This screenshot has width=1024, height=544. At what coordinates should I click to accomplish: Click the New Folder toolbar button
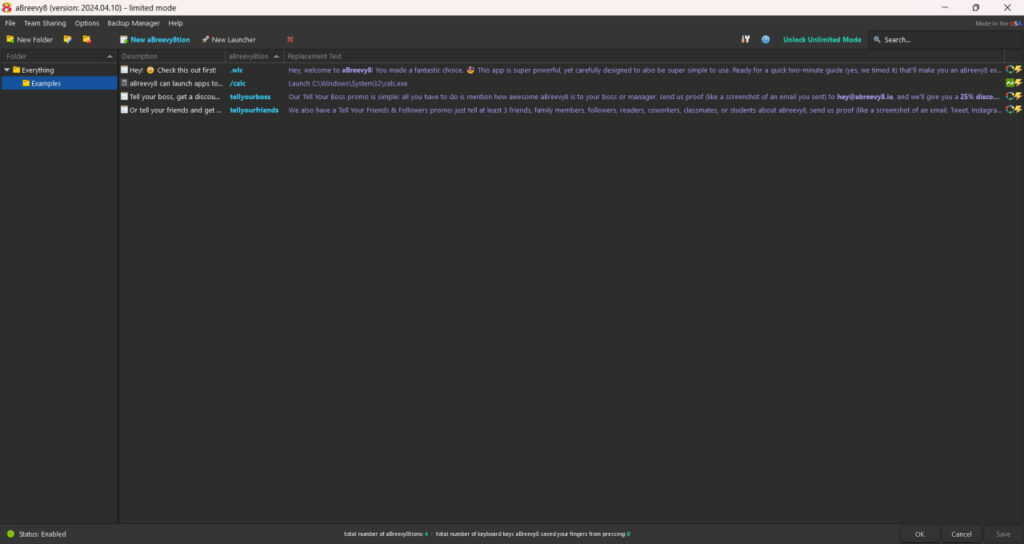tap(29, 40)
